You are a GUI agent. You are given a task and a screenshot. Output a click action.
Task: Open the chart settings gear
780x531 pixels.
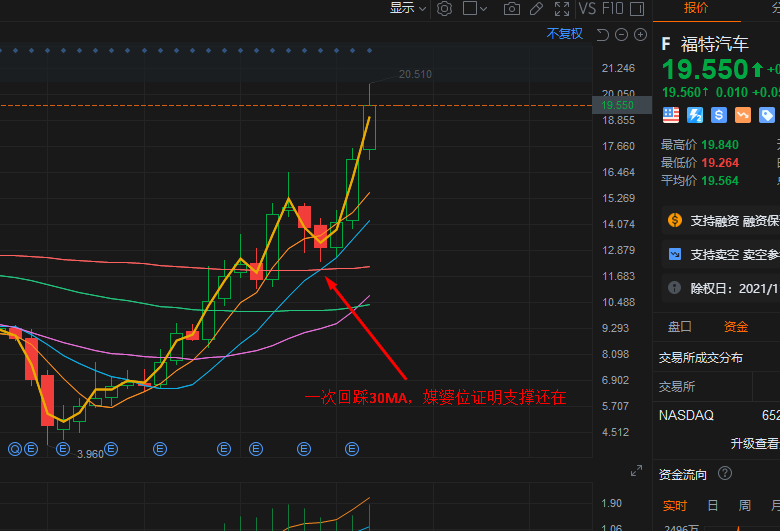tap(444, 8)
